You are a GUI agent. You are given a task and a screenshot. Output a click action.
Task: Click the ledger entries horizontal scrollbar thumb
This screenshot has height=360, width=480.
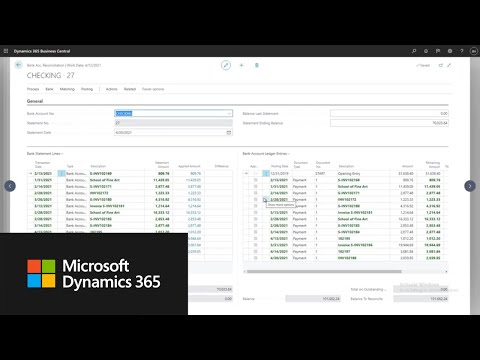(x=324, y=272)
